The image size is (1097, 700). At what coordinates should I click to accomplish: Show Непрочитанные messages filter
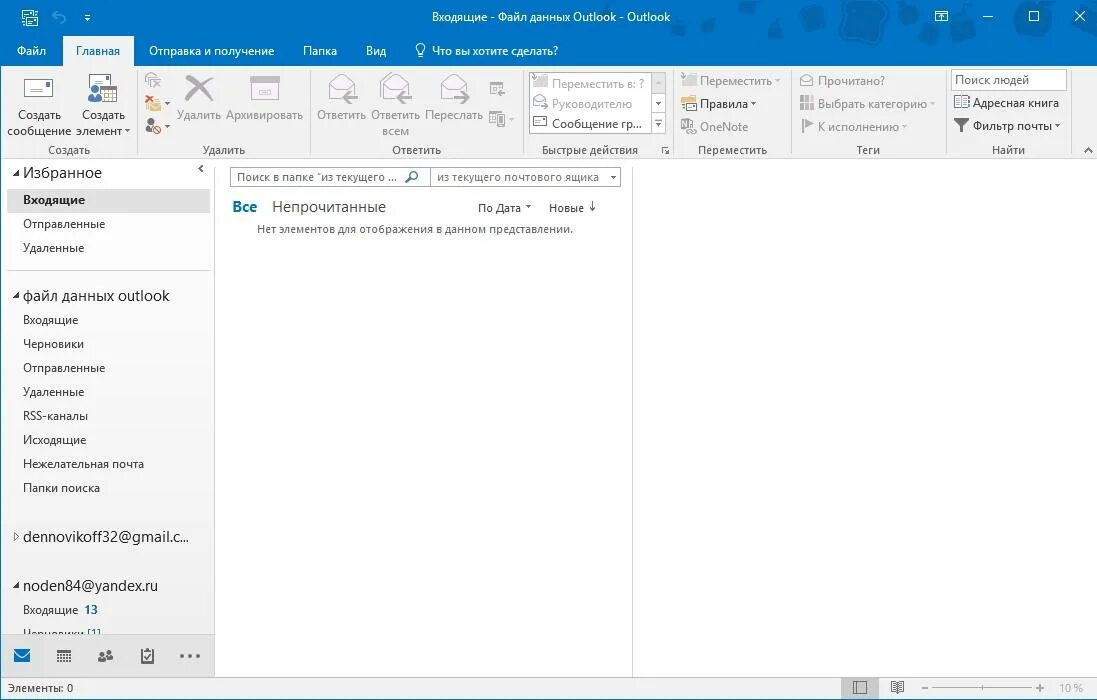(x=329, y=207)
